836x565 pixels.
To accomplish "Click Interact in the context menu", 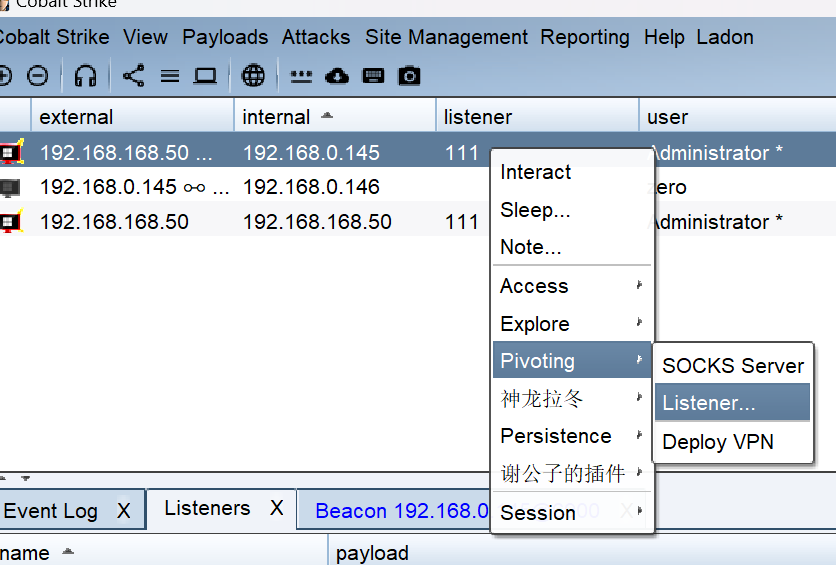I will point(536,172).
